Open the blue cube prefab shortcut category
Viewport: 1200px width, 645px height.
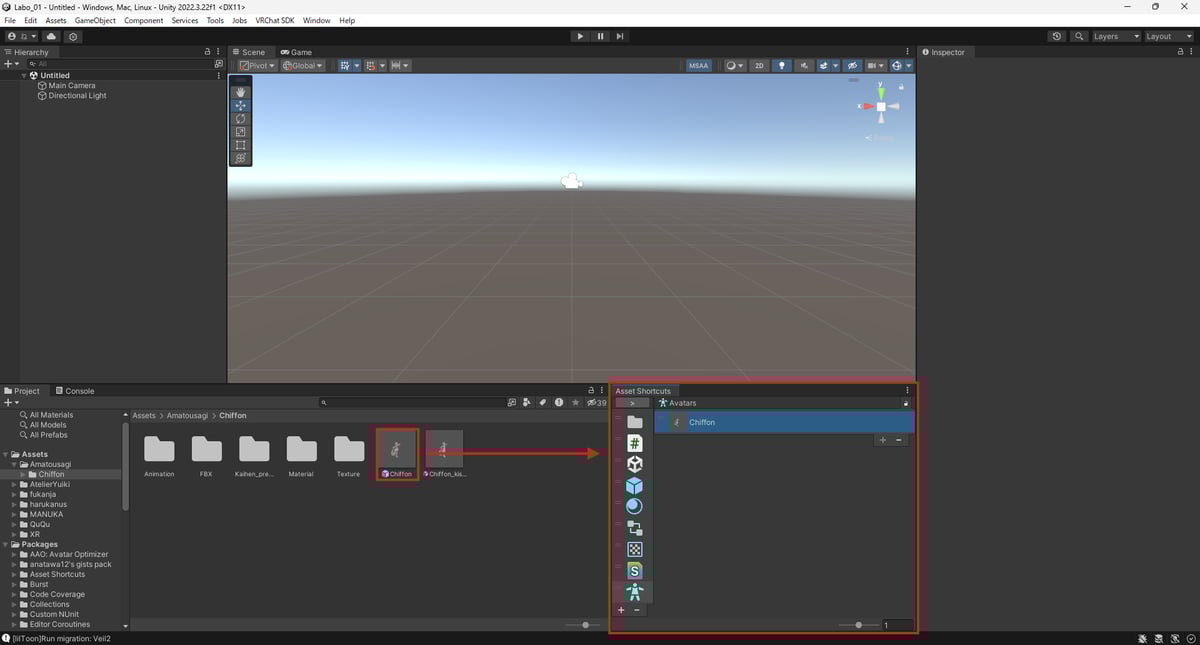click(634, 485)
